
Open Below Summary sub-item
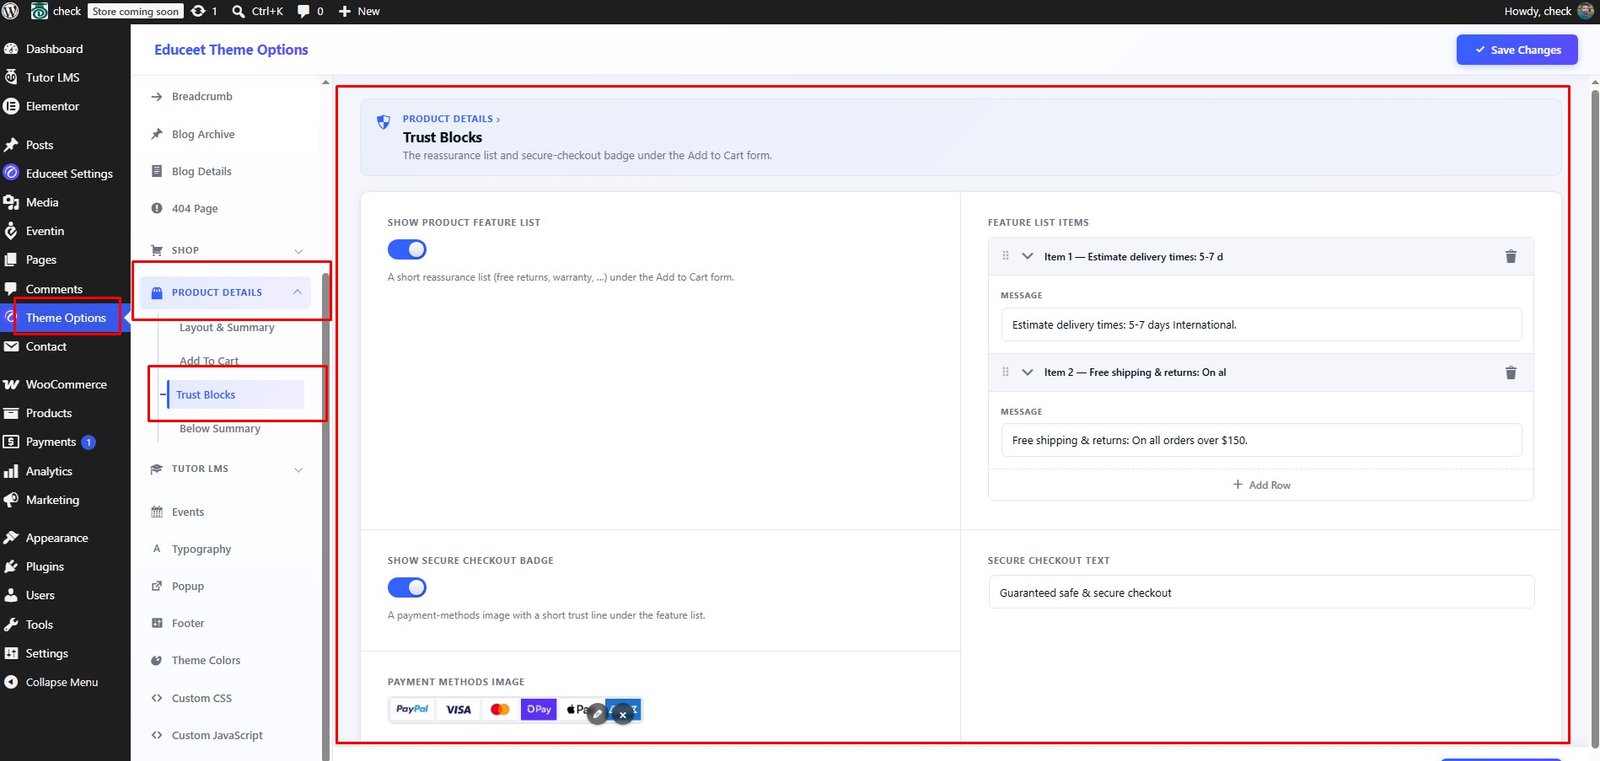(x=220, y=428)
